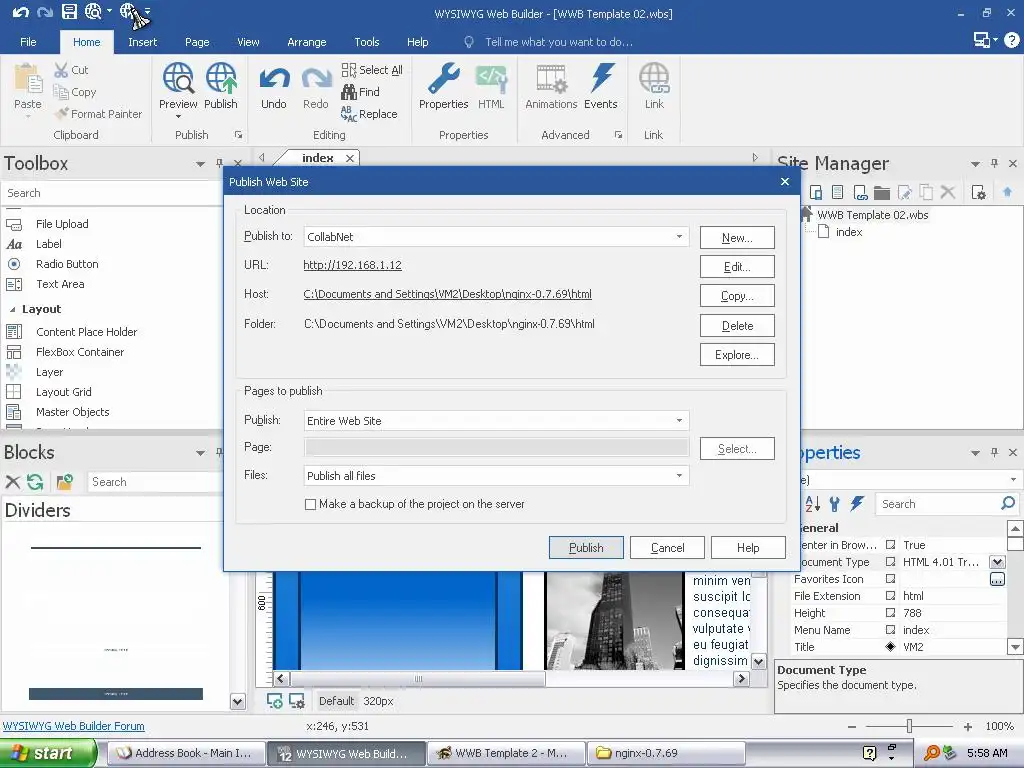The image size is (1024, 768).
Task: Select the index document tab
Action: (x=318, y=158)
